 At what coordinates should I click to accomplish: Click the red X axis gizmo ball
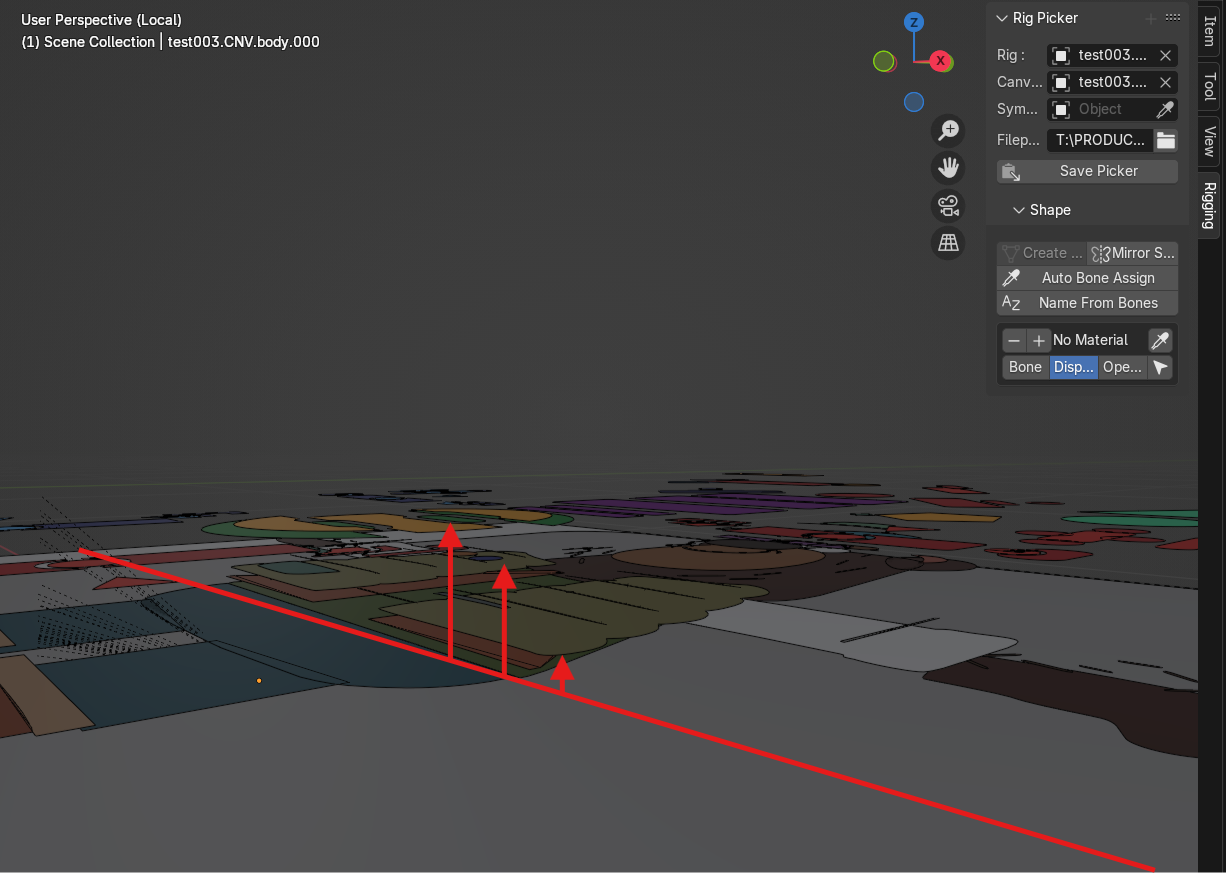coord(940,61)
